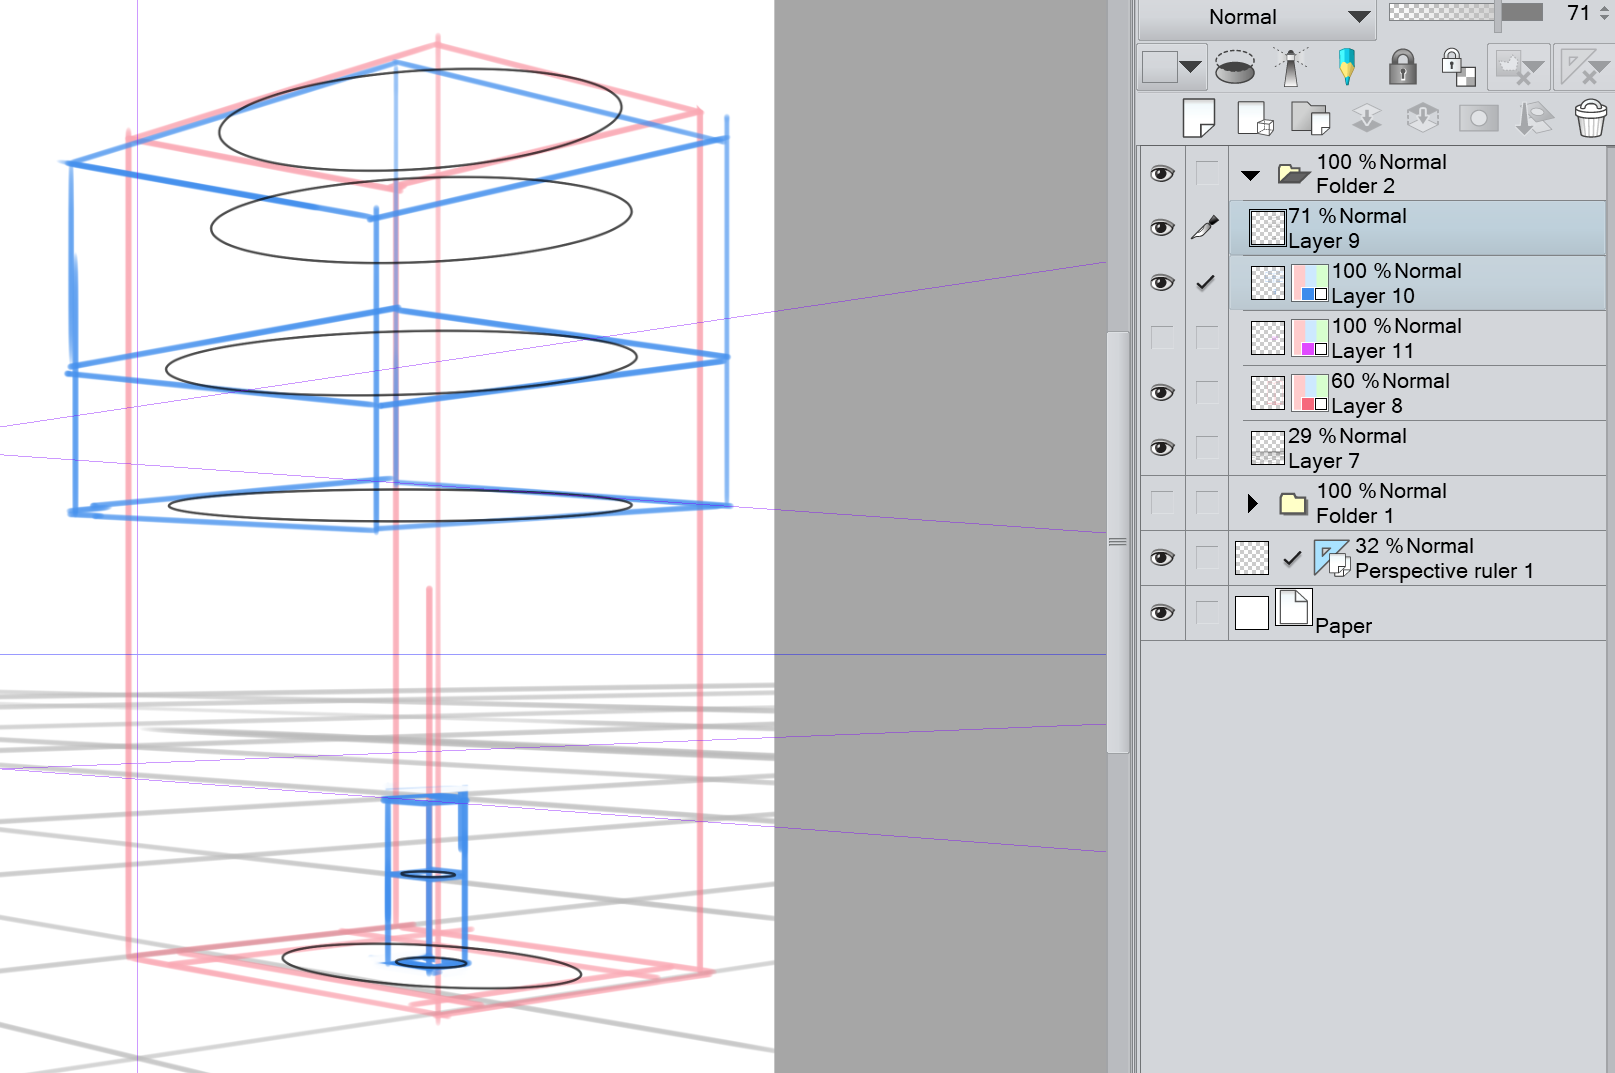Viewport: 1615px width, 1073px height.
Task: Expand Folder 1 with its arrow
Action: [x=1252, y=503]
